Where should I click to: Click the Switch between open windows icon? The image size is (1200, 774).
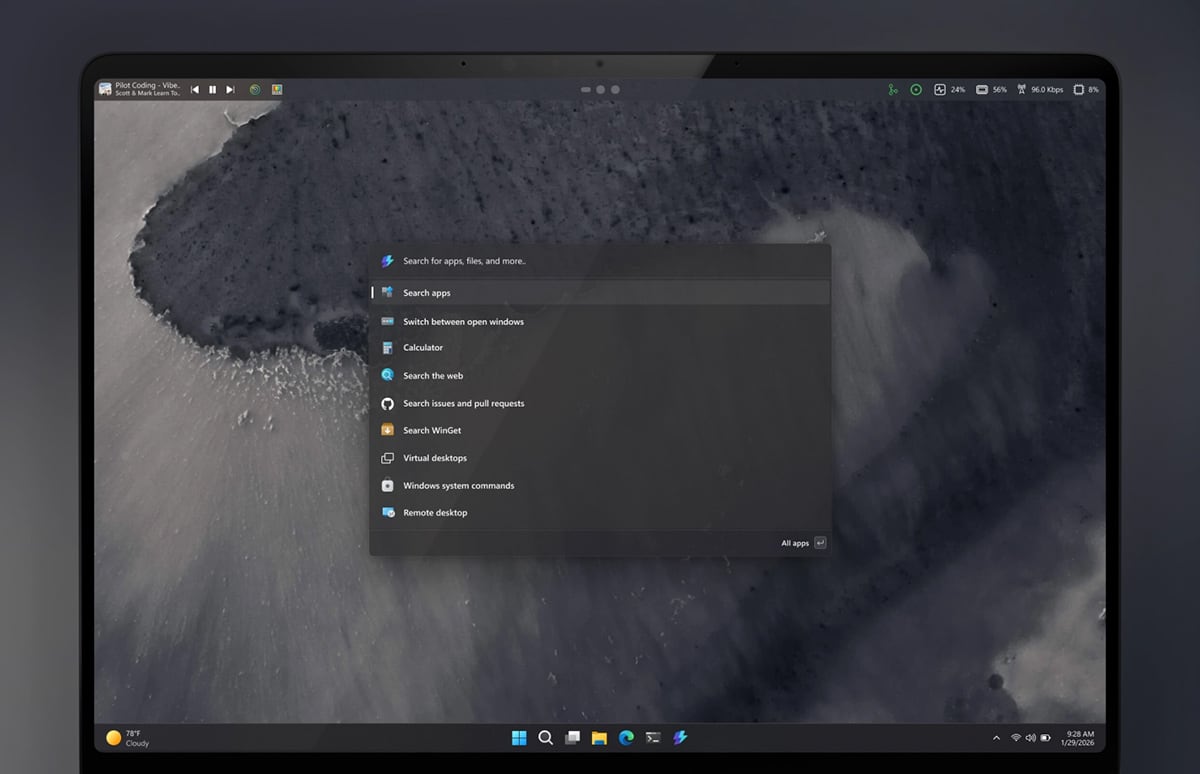(387, 321)
